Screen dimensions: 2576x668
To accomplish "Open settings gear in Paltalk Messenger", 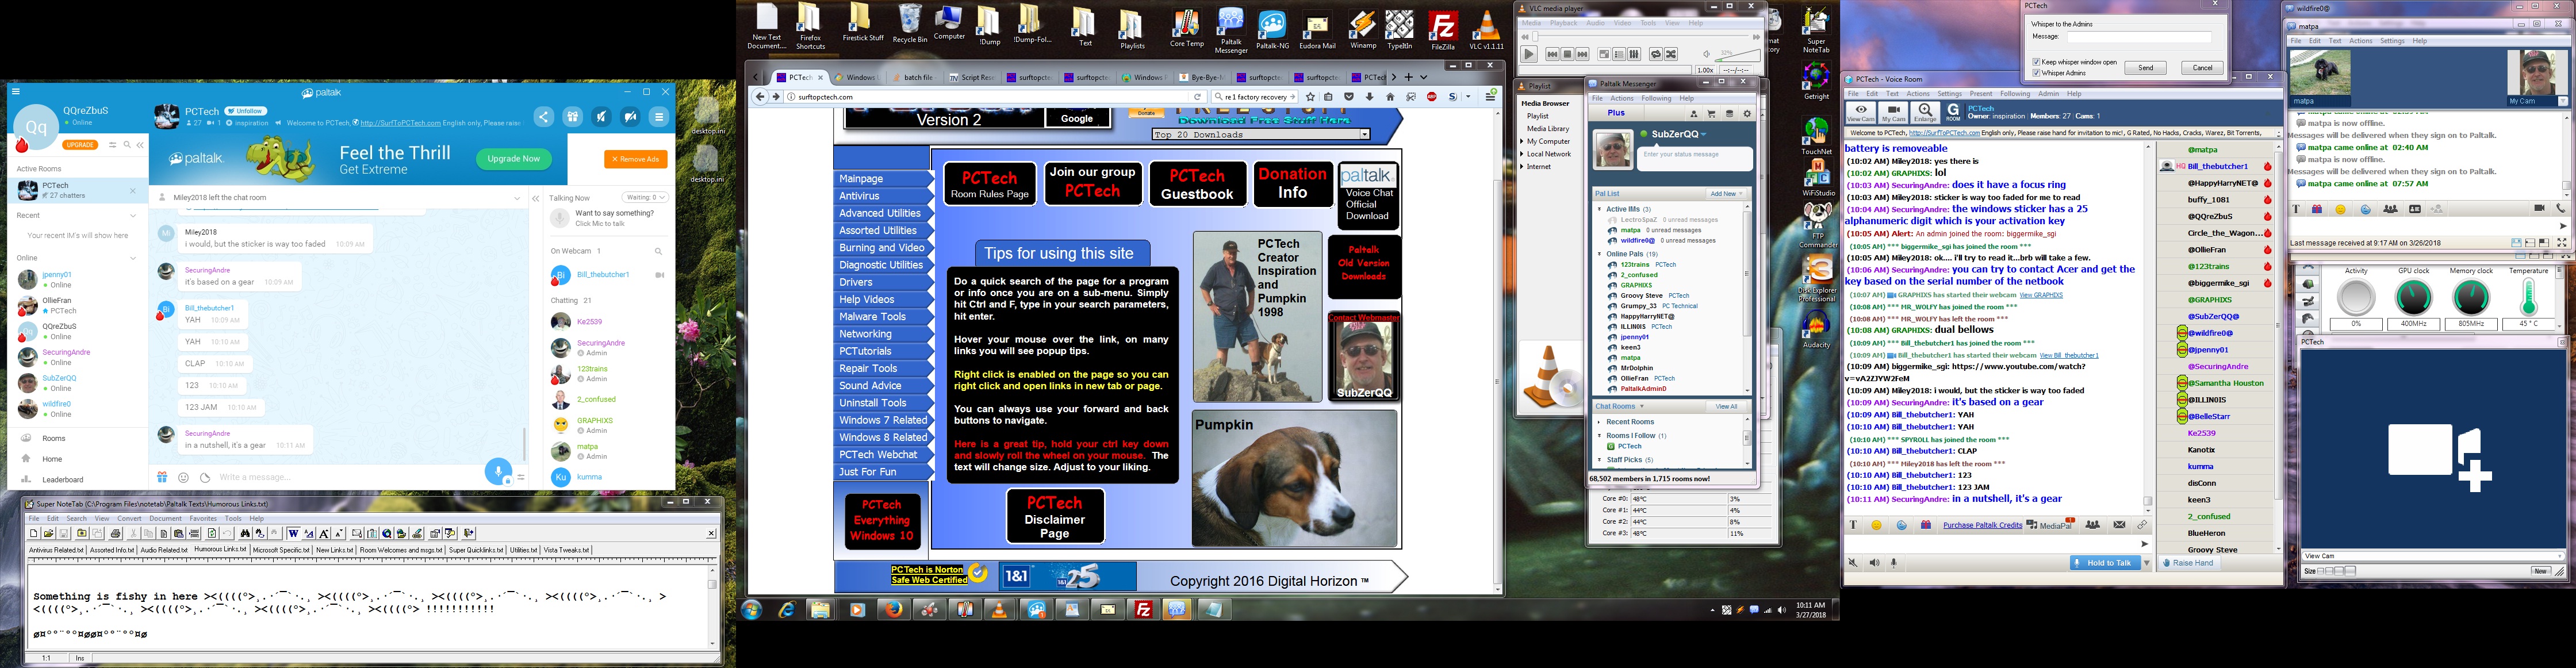I will (x=1747, y=114).
